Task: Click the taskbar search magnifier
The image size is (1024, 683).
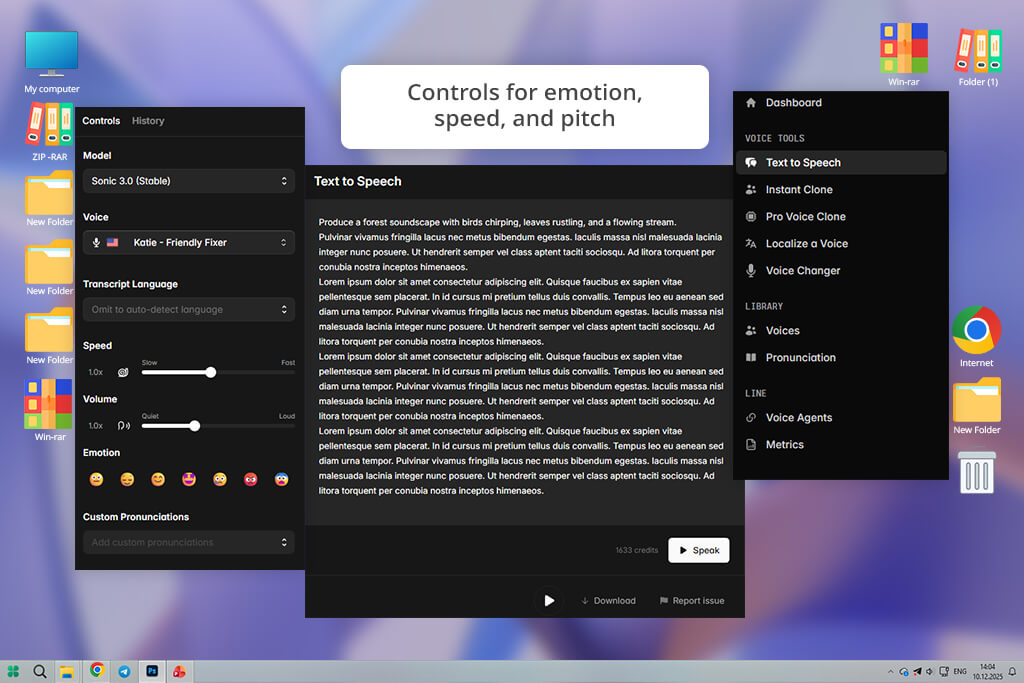Action: pyautogui.click(x=40, y=671)
